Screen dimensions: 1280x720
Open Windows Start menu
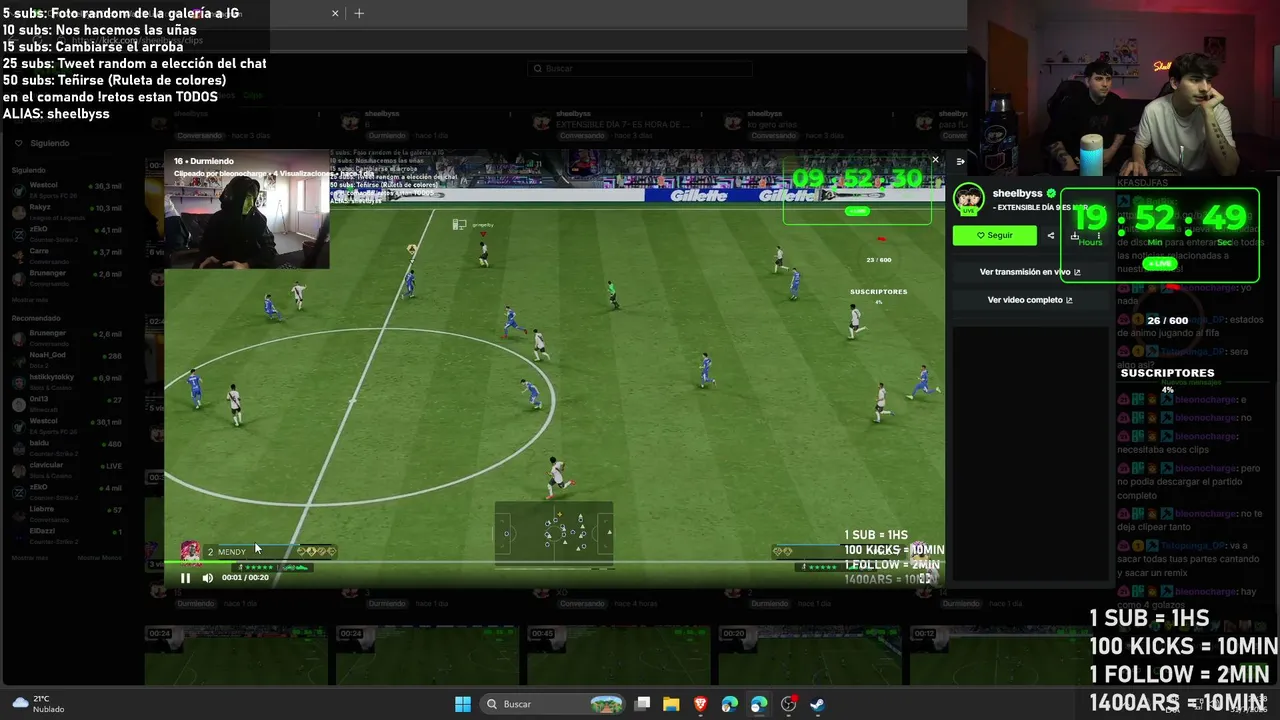point(463,704)
